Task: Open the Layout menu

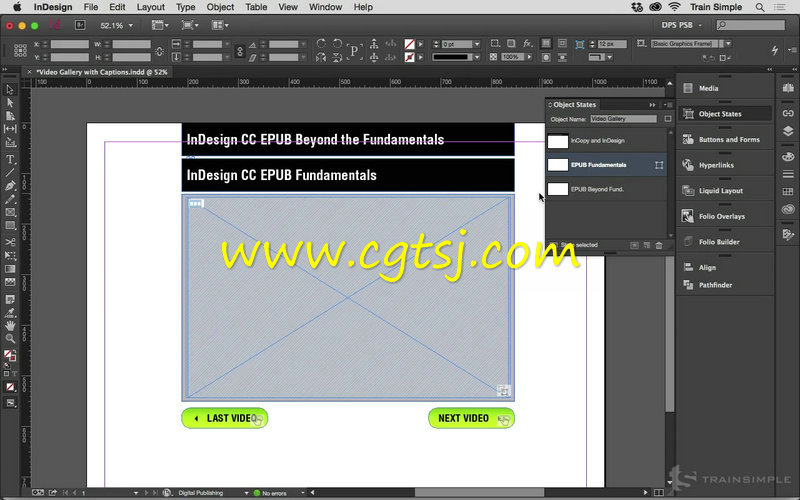Action: pyautogui.click(x=151, y=7)
